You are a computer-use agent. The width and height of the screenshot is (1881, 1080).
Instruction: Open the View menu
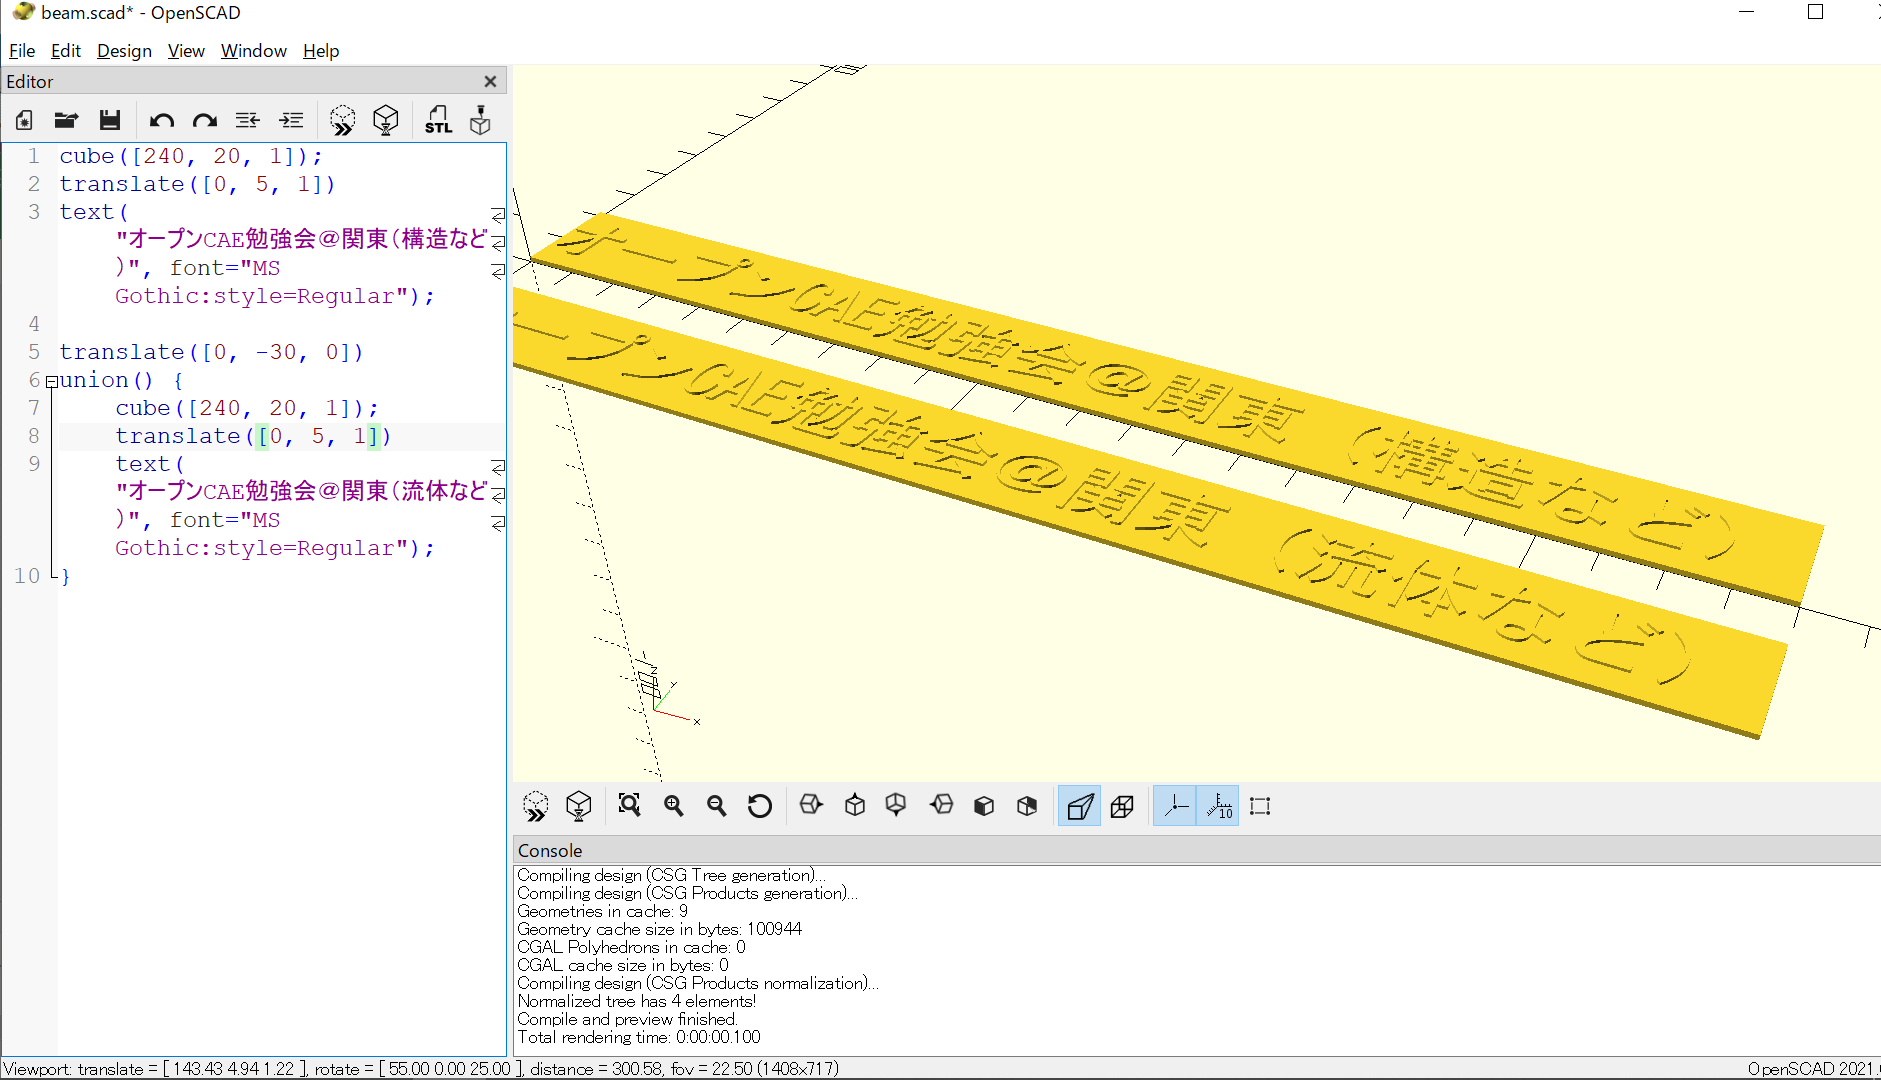[x=186, y=50]
